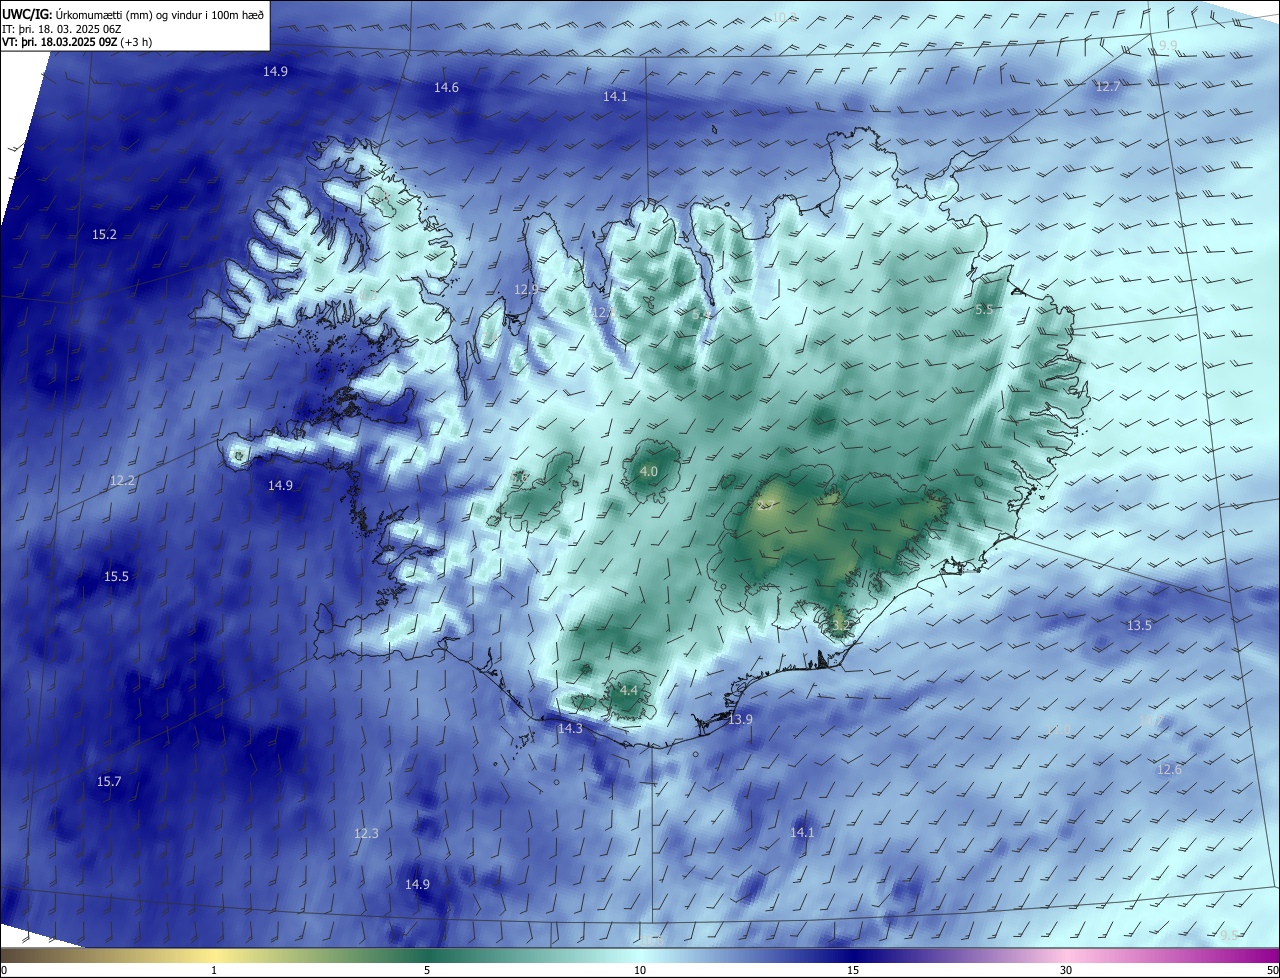
Task: Click the "10" tick on the color scale
Action: pyautogui.click(x=640, y=970)
